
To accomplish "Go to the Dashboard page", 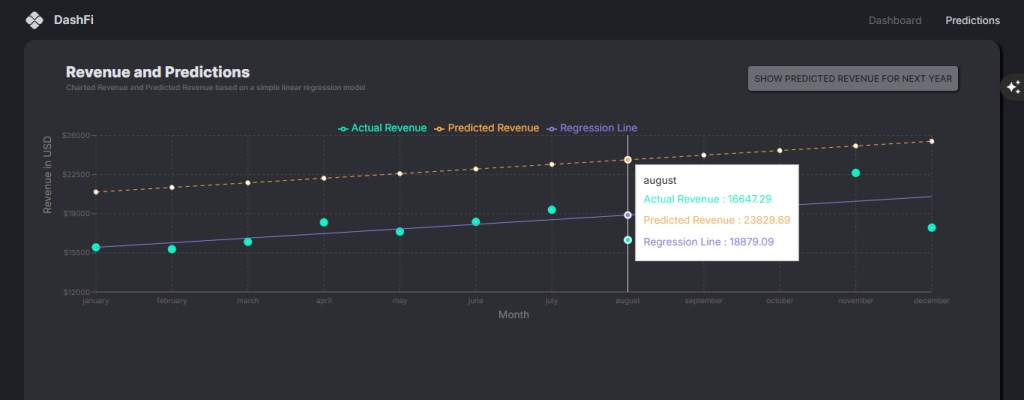I will click(x=894, y=20).
